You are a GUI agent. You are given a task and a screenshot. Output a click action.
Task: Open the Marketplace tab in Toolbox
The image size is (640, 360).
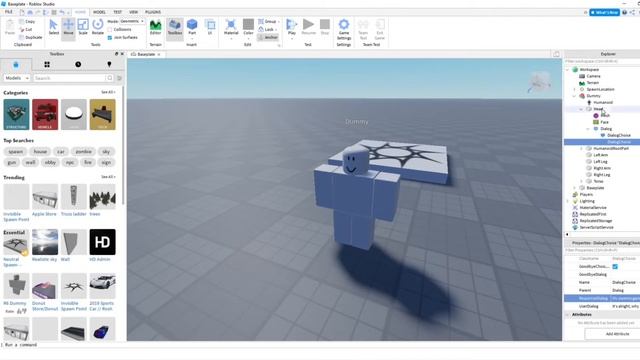pos(16,64)
